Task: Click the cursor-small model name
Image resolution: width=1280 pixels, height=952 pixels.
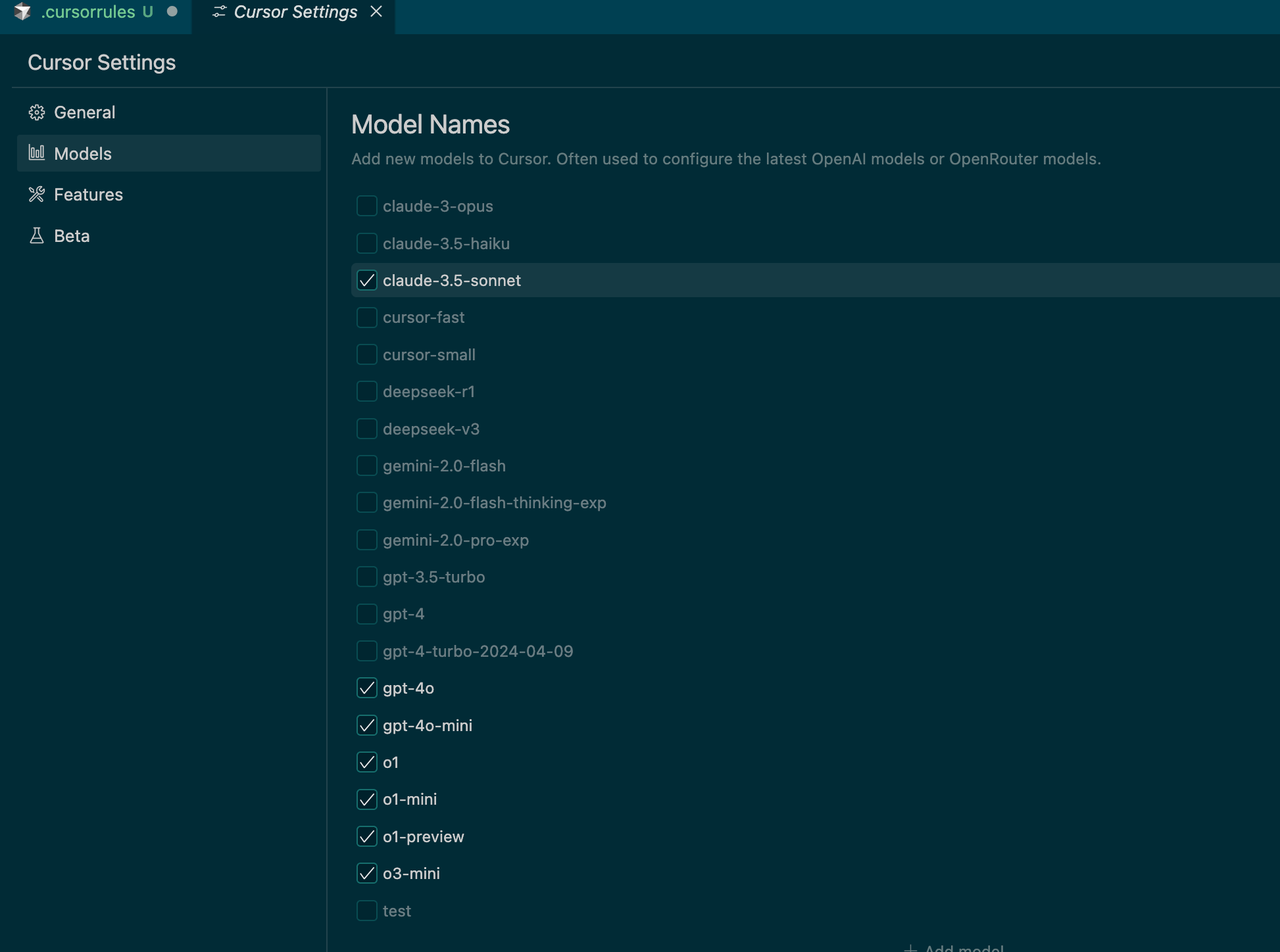Action: [x=429, y=354]
